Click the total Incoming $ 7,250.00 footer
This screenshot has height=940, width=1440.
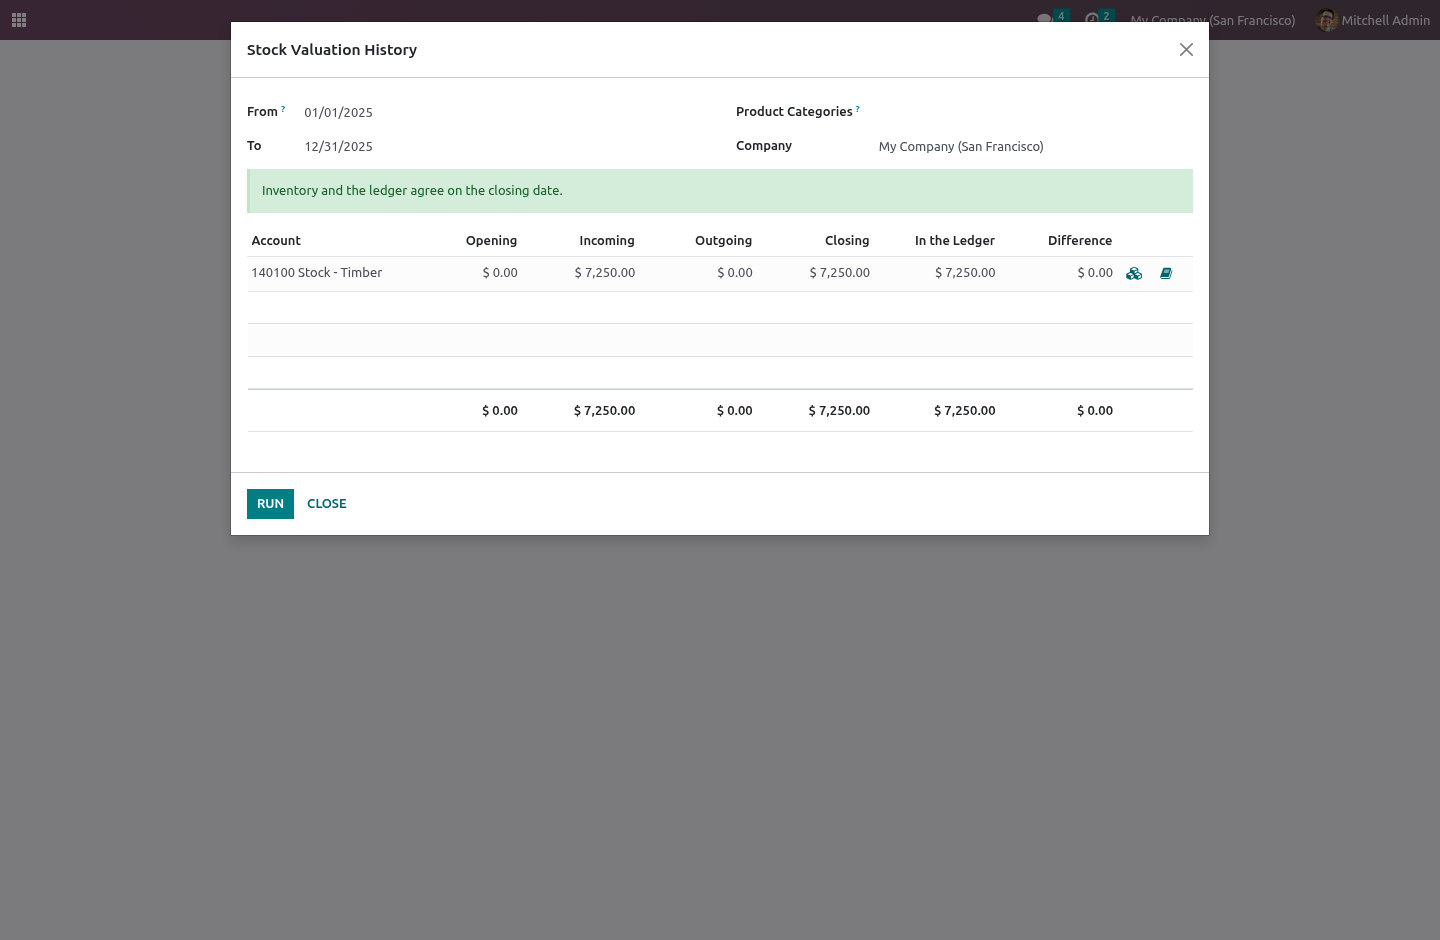604,411
